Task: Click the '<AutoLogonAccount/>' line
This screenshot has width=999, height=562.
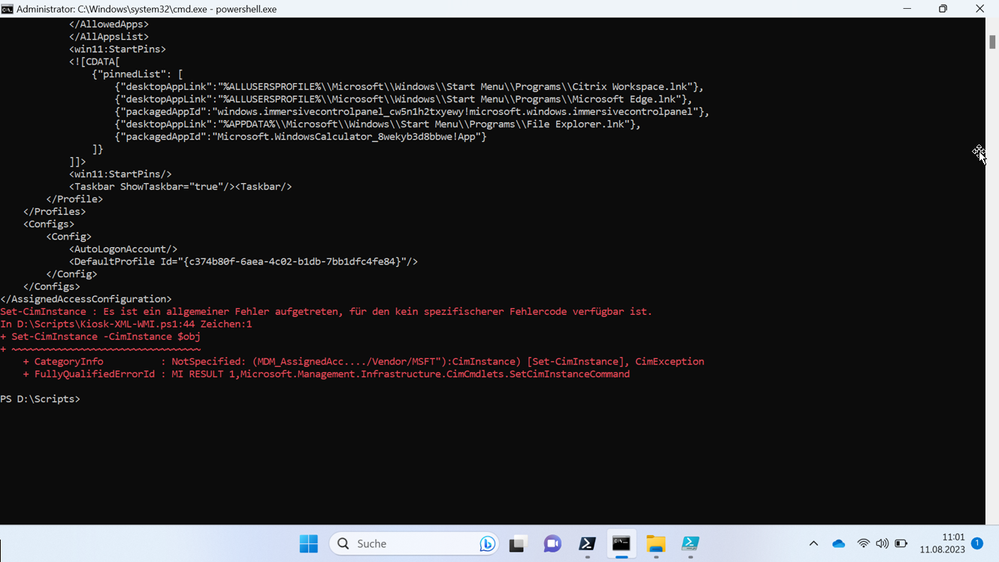Action: coord(123,249)
